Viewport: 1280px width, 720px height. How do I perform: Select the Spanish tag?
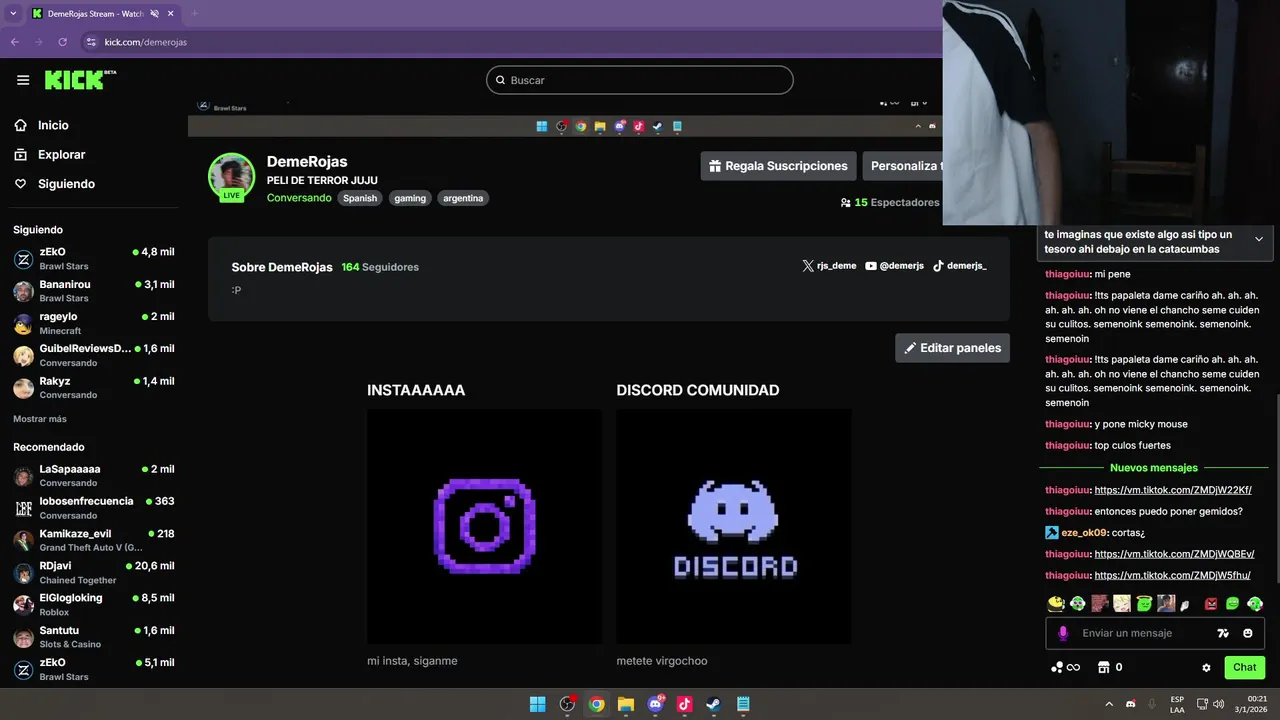click(x=360, y=198)
